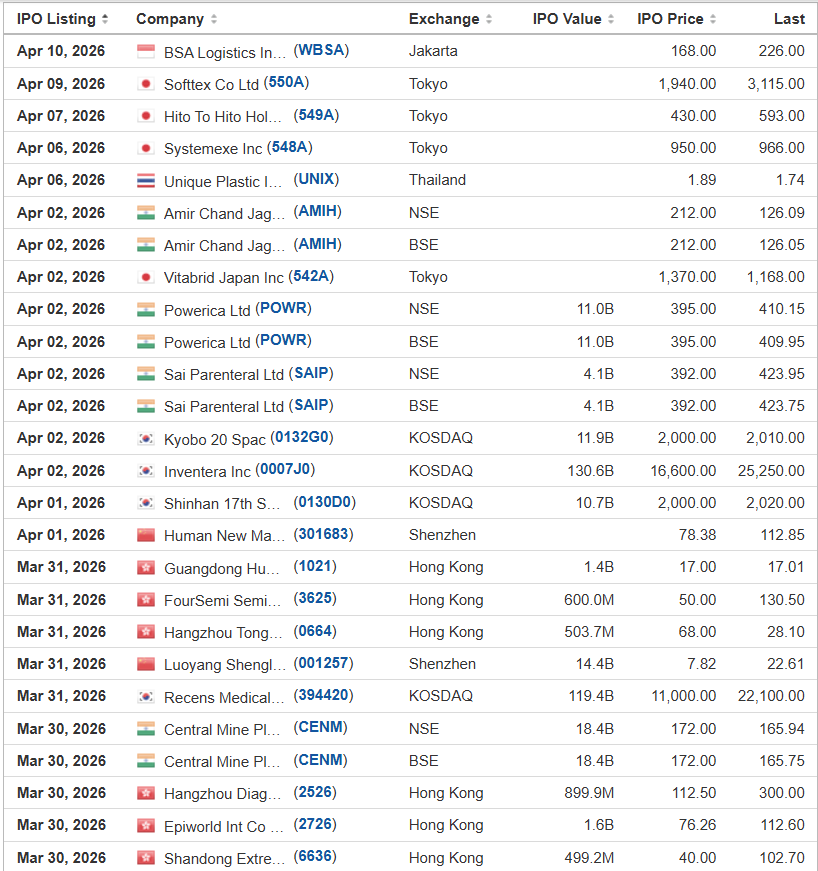Viewport: 818px width, 871px height.
Task: Sort by IPO Value column header
Action: (573, 19)
